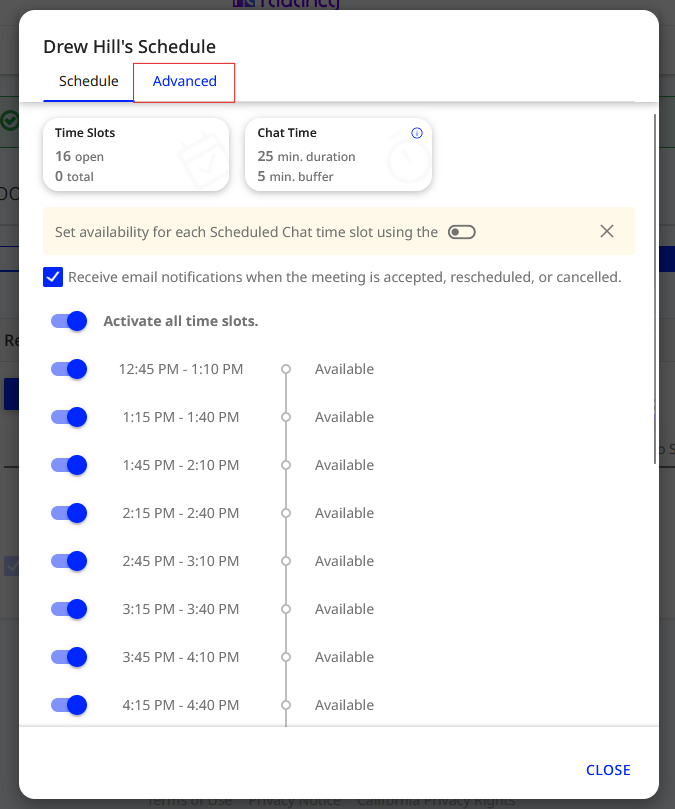This screenshot has height=809, width=675.
Task: Disable the 3:45 PM - 4:10 PM slot toggle
Action: point(69,657)
